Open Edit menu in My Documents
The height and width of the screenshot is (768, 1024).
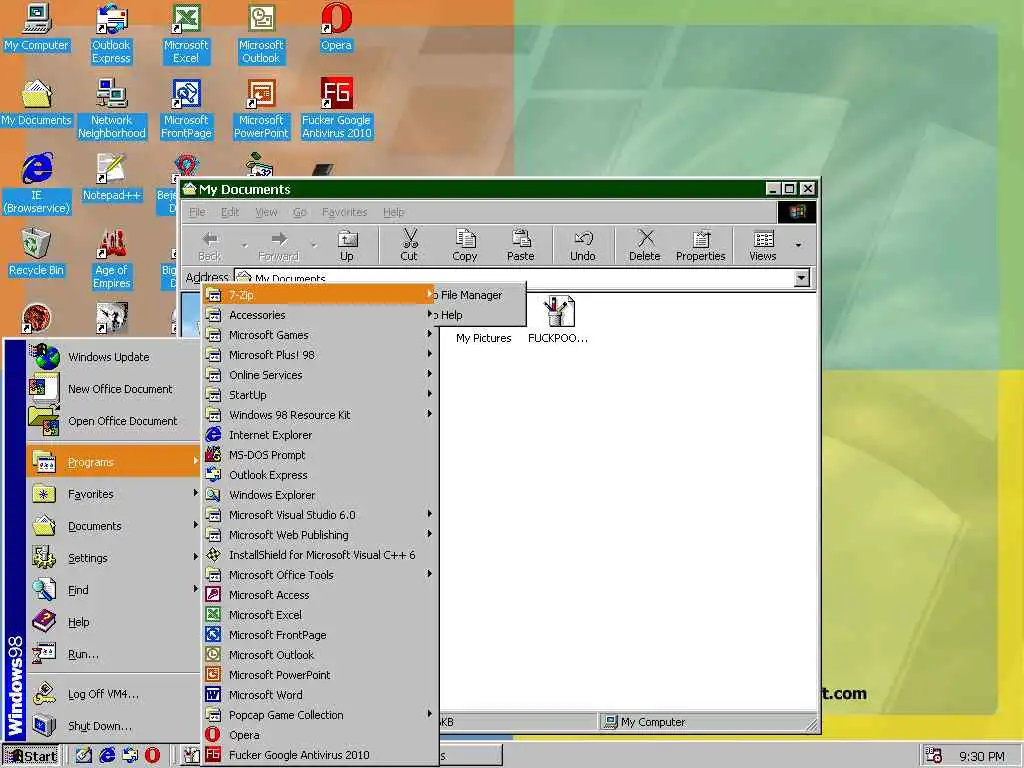230,212
